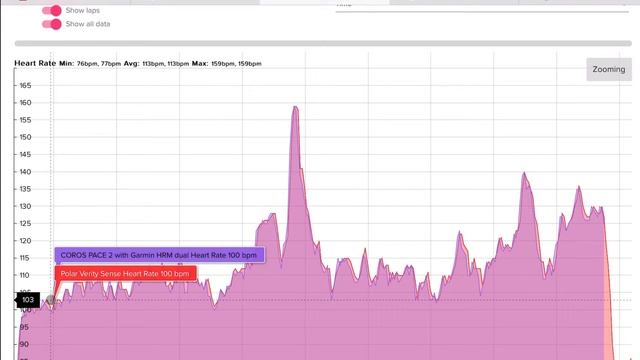Image resolution: width=640 pixels, height=360 pixels.
Task: Click the Show all data label text
Action: [88, 24]
